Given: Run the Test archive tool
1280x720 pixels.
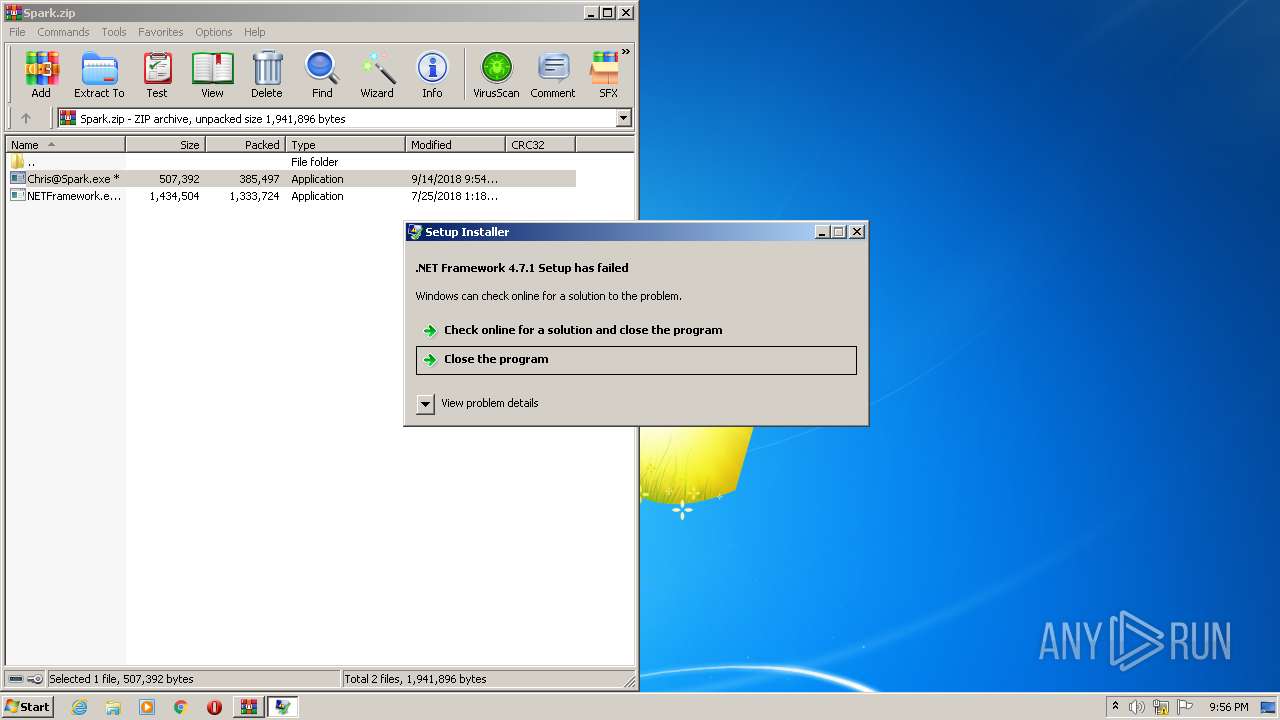Looking at the screenshot, I should 157,75.
